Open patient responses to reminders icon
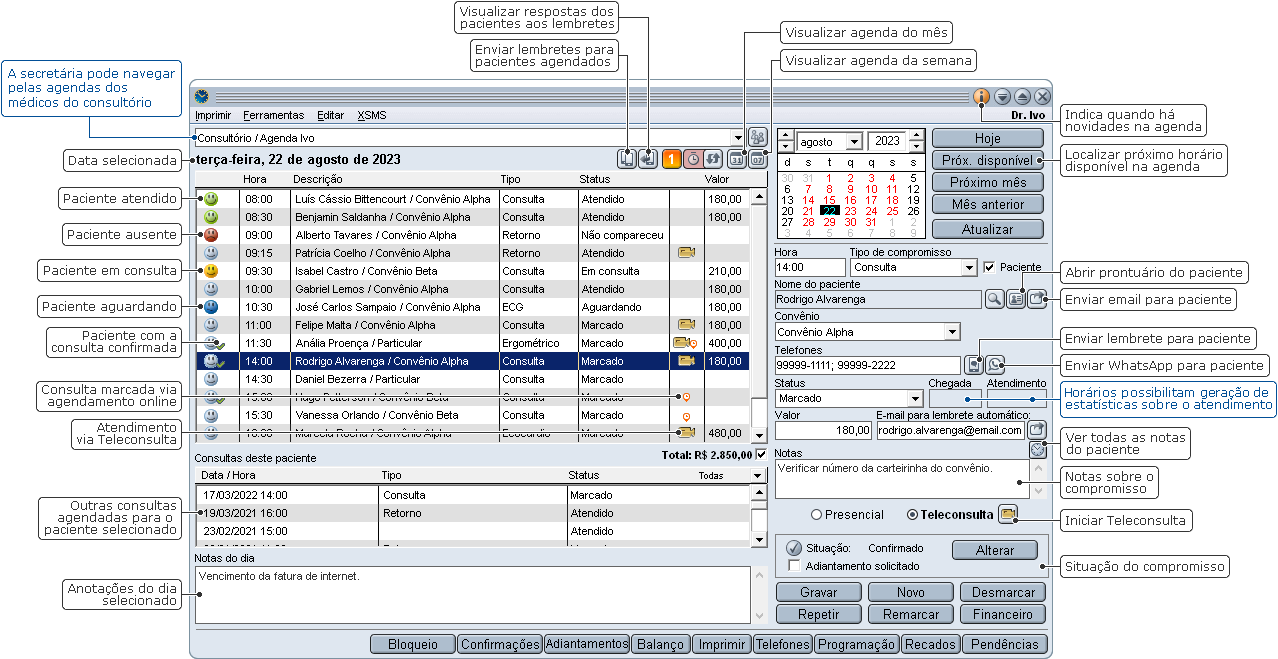Viewport: 1278px width, 659px height. coord(648,159)
